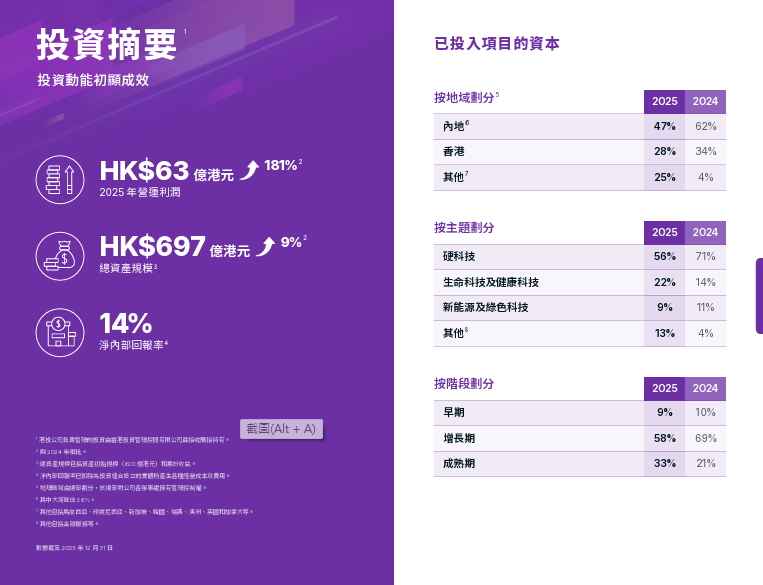Click the money bag icon beside HK$697
763x585 pixels.
60,256
